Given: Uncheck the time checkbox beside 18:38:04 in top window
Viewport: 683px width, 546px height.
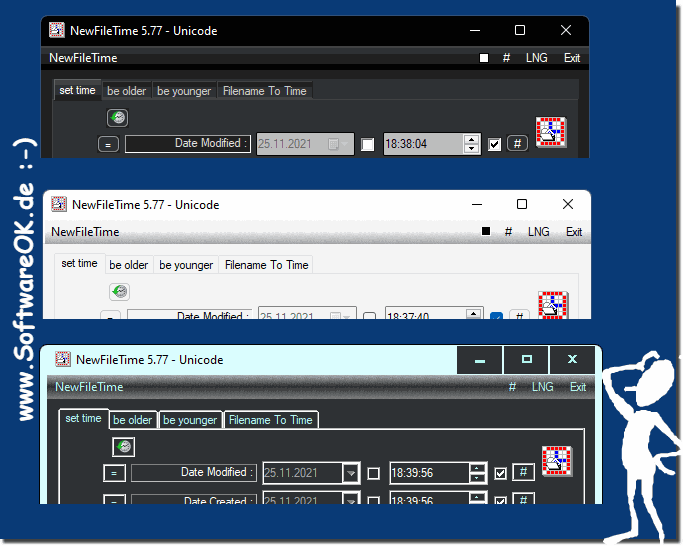Looking at the screenshot, I should pos(494,144).
